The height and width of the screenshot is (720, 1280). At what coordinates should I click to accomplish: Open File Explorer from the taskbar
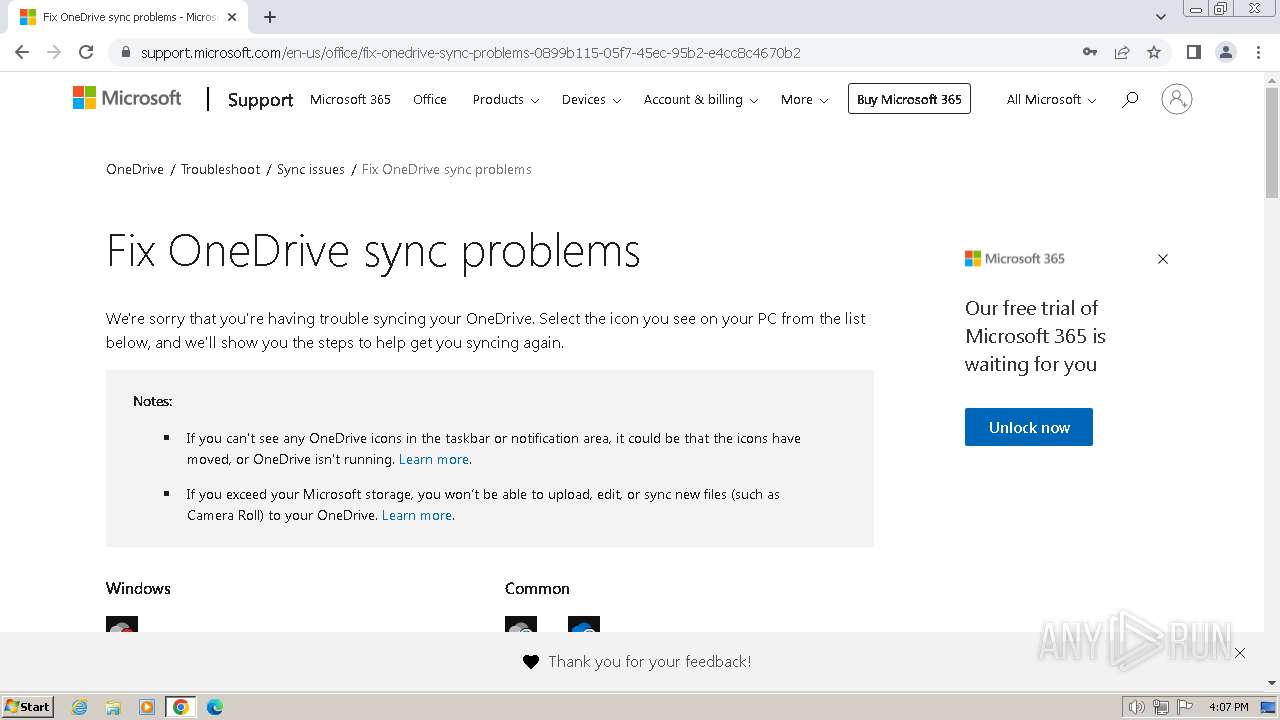click(x=113, y=707)
